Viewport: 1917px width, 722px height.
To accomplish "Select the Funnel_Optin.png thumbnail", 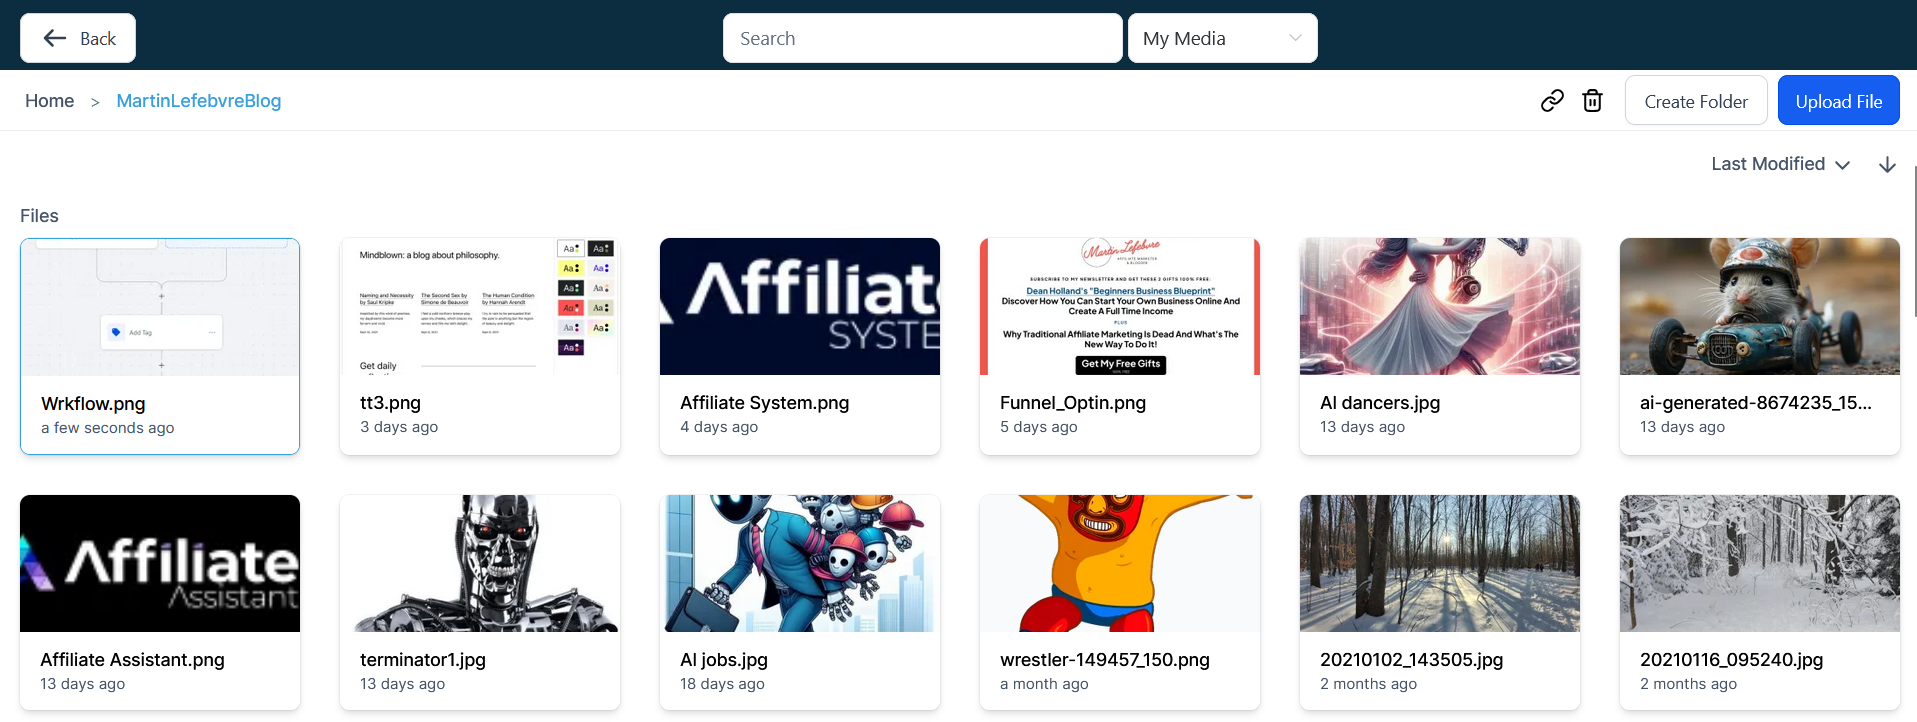I will pyautogui.click(x=1120, y=306).
